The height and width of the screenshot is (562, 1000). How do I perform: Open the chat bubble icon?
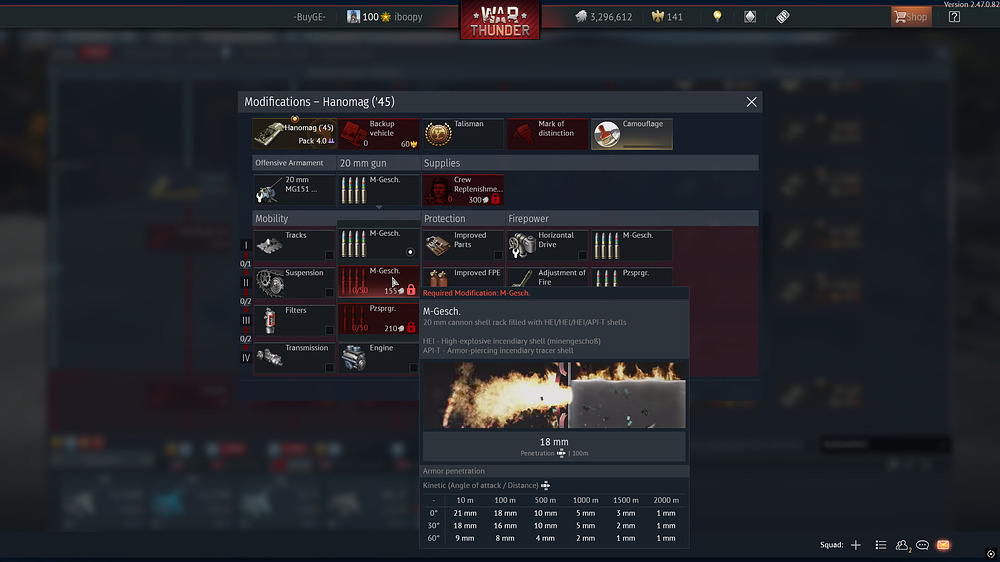[922, 545]
